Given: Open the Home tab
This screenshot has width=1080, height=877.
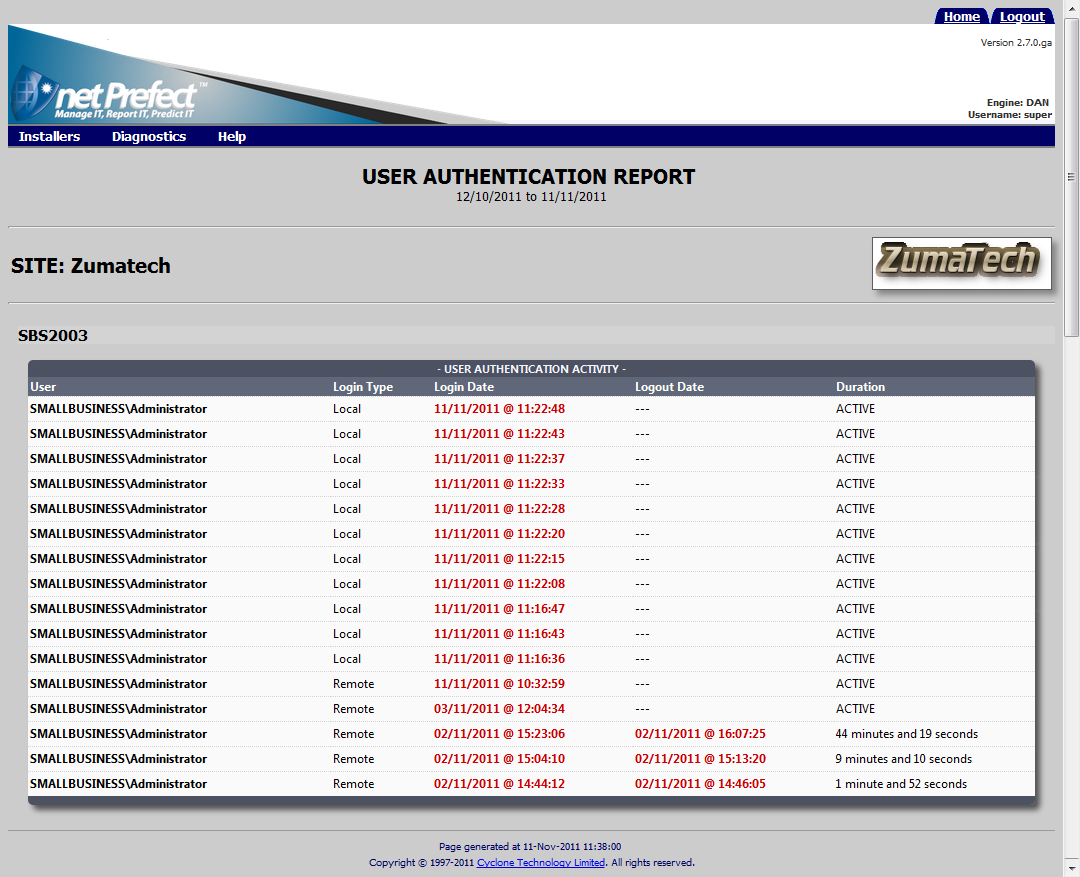Looking at the screenshot, I should click(x=961, y=16).
